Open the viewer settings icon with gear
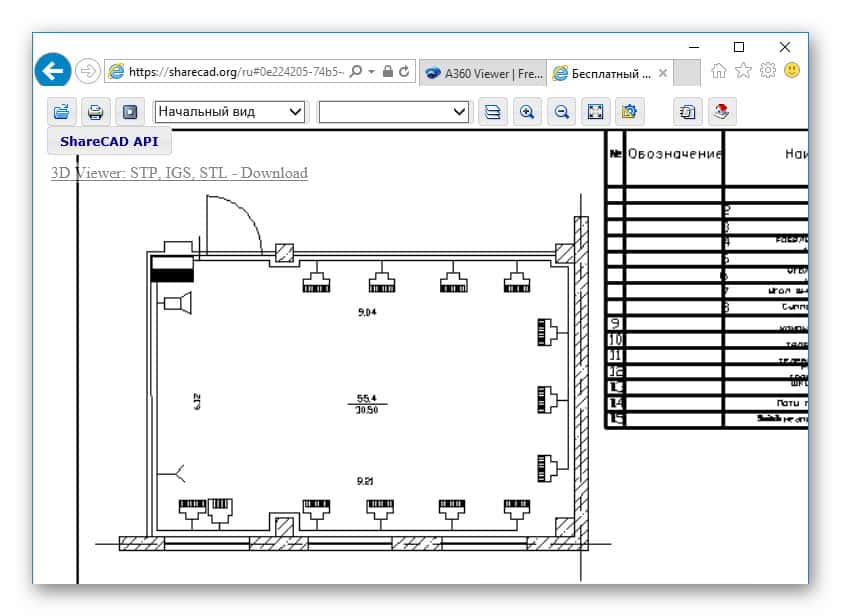The height and width of the screenshot is (616, 841). 628,112
